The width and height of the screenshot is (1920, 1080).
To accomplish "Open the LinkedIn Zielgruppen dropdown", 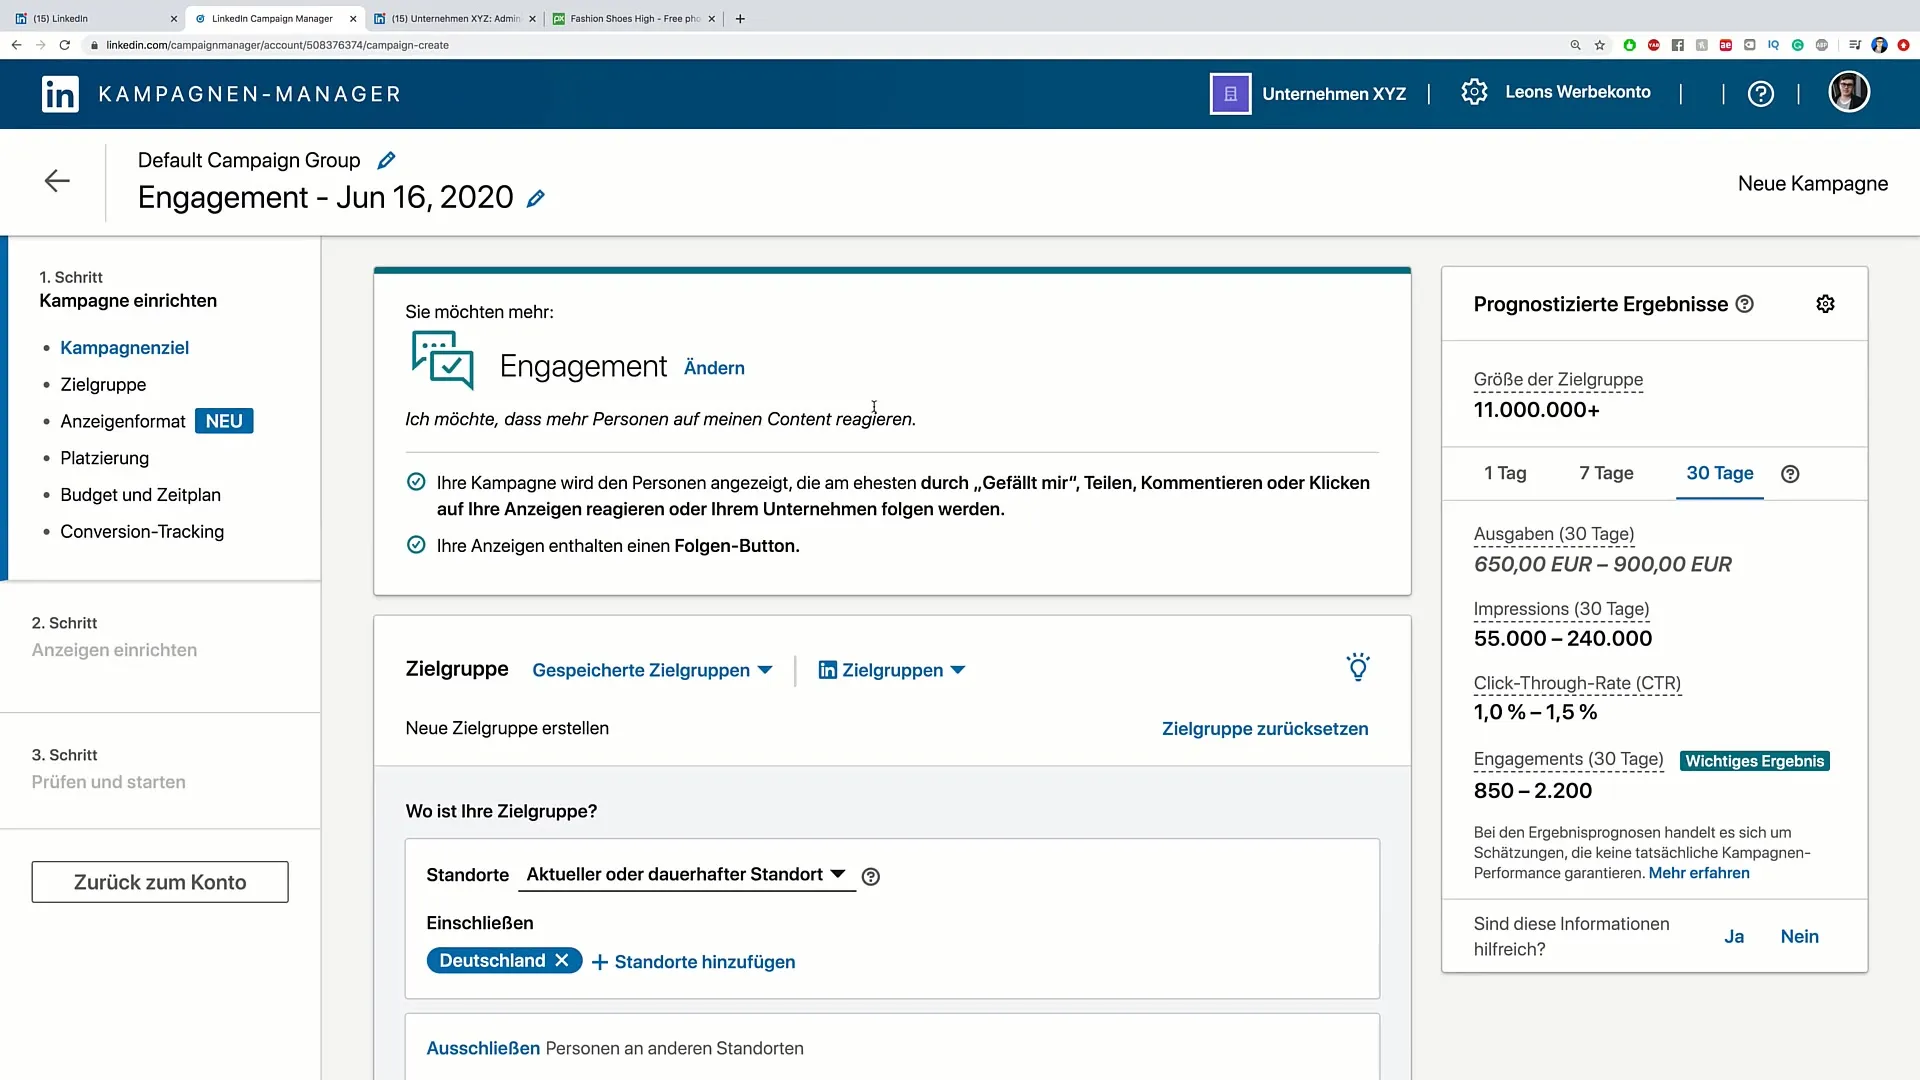I will coord(892,670).
